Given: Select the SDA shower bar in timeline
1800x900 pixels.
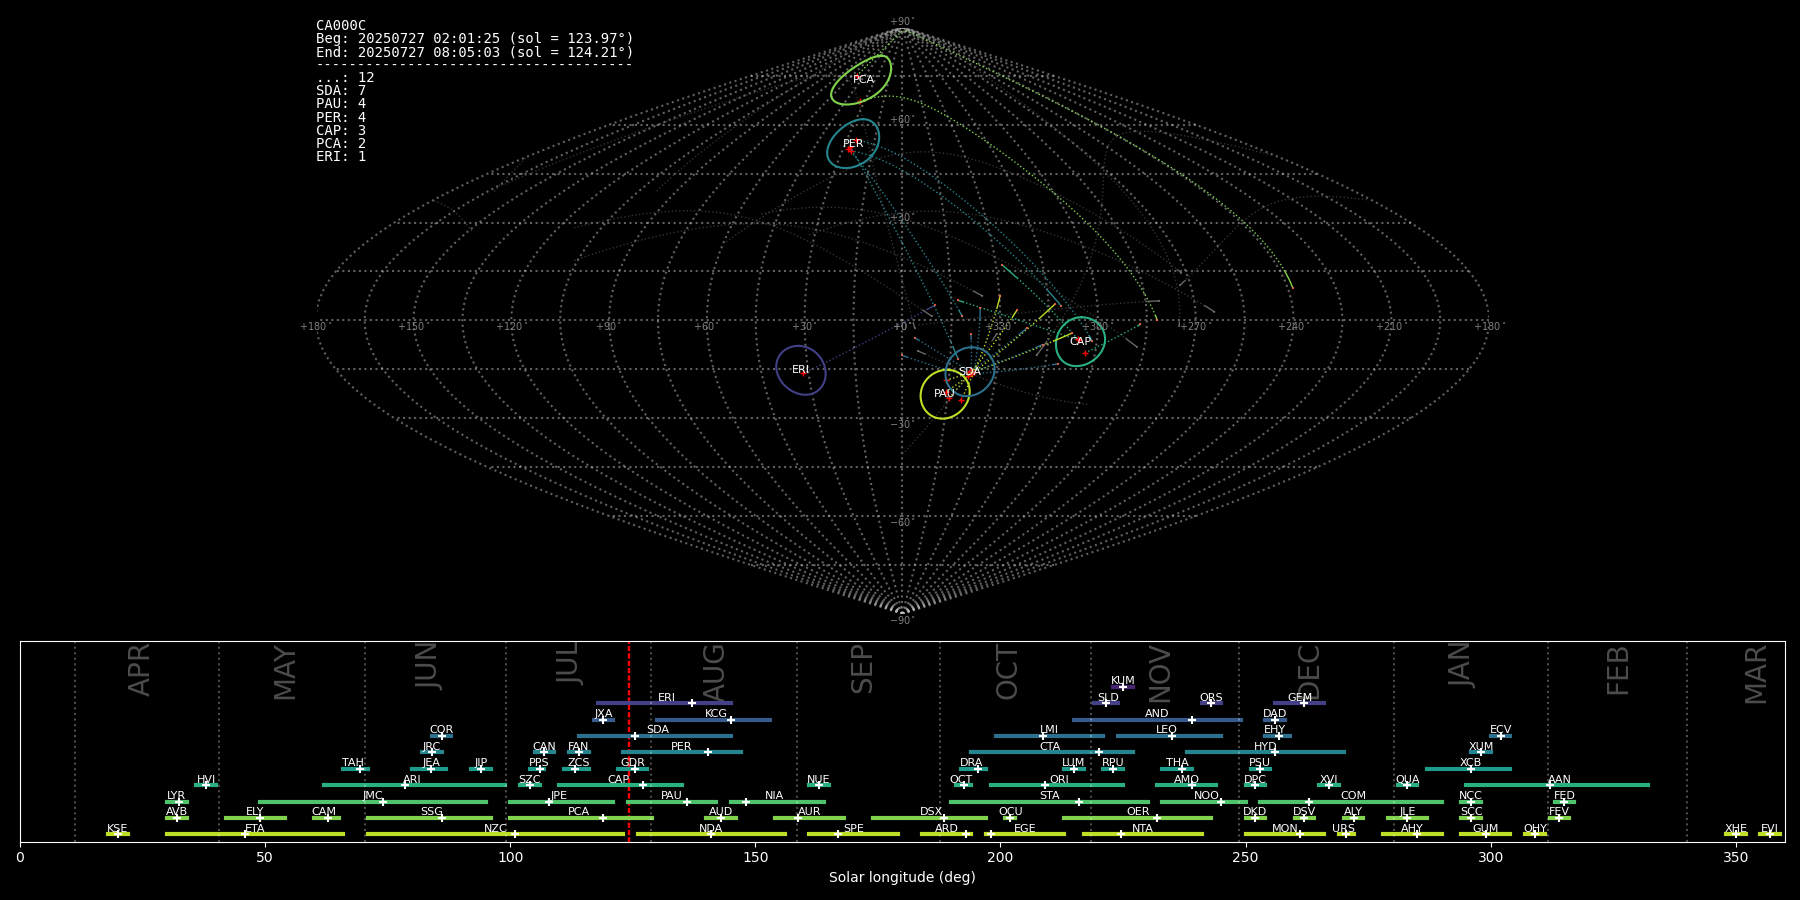Looking at the screenshot, I should (655, 736).
